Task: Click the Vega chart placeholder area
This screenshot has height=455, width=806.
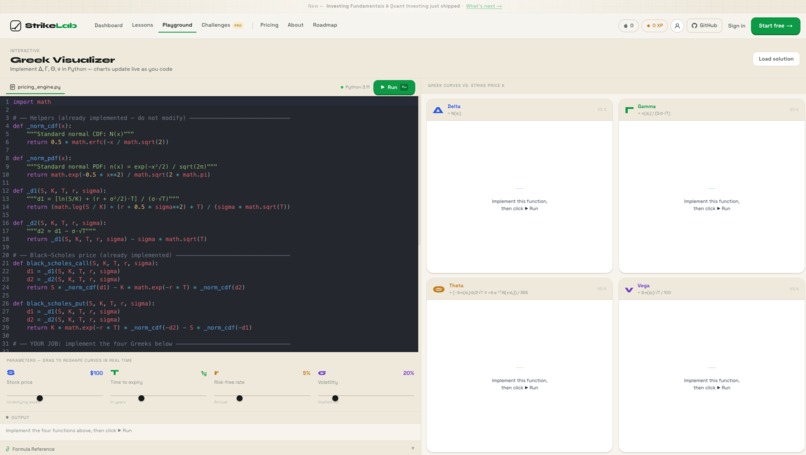Action: [x=711, y=376]
